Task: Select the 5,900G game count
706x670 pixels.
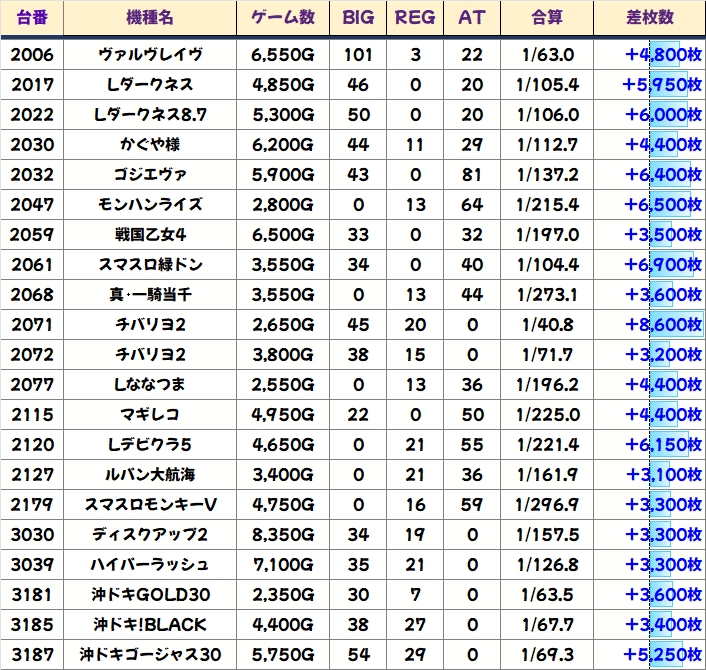Action: 283,175
